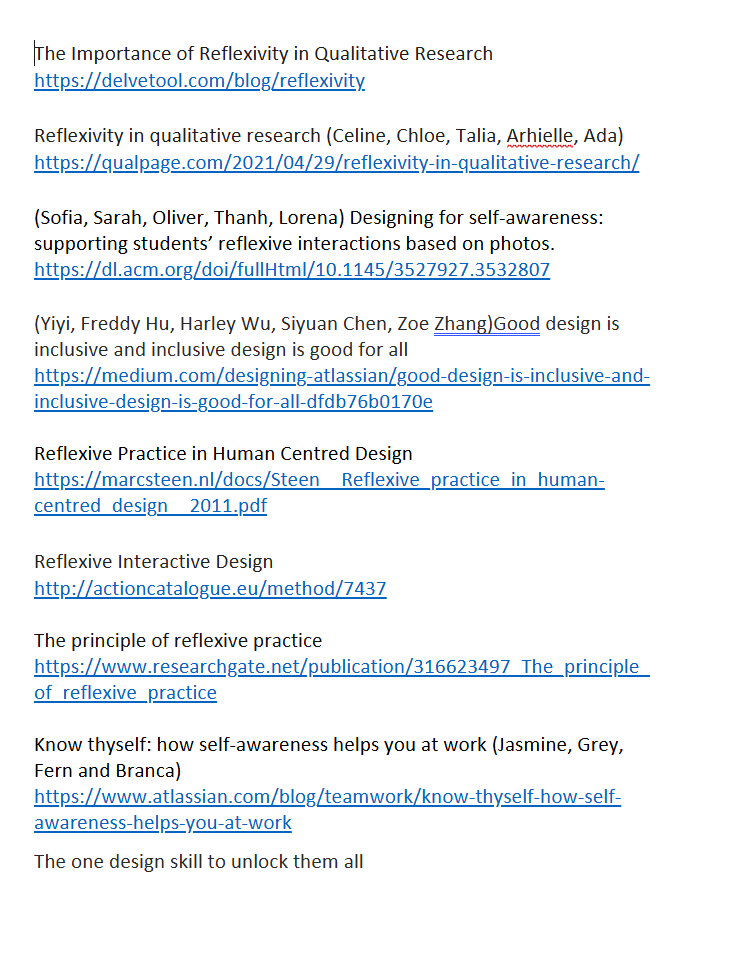
Task: Click the name "Sofia" in parentheses
Action: coord(64,217)
